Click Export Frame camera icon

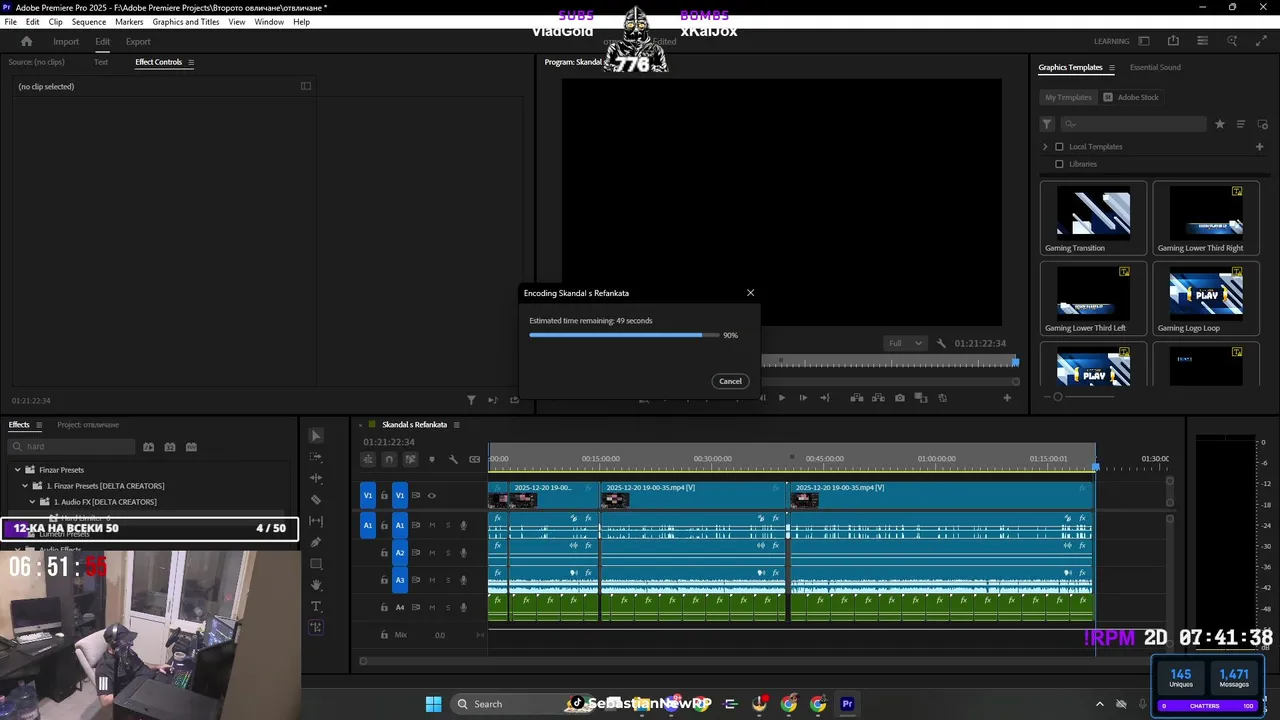[900, 398]
